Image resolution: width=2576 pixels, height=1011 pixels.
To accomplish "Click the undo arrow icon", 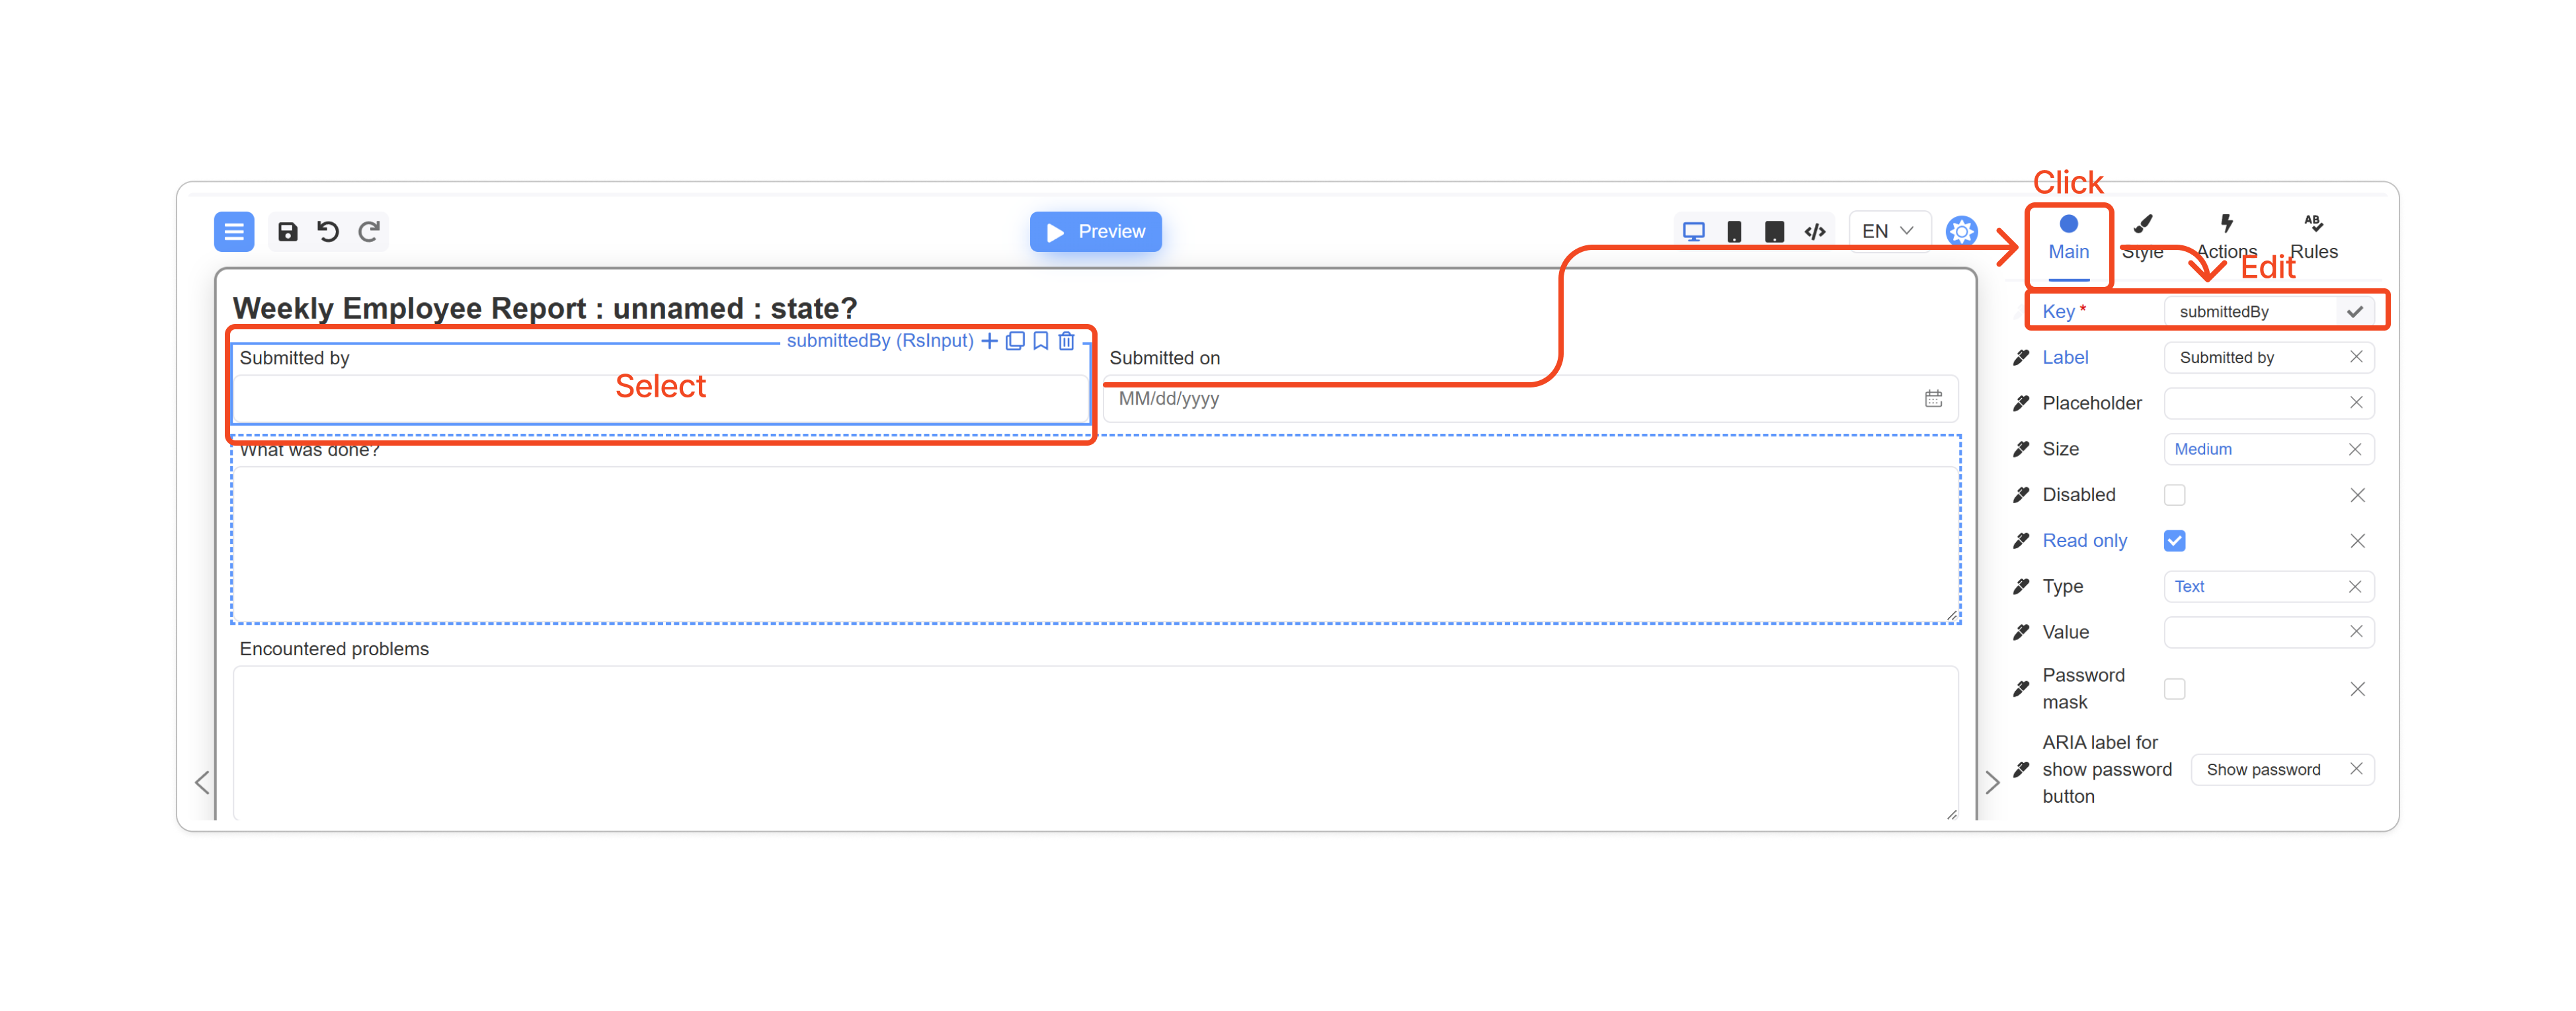I will click(x=328, y=232).
